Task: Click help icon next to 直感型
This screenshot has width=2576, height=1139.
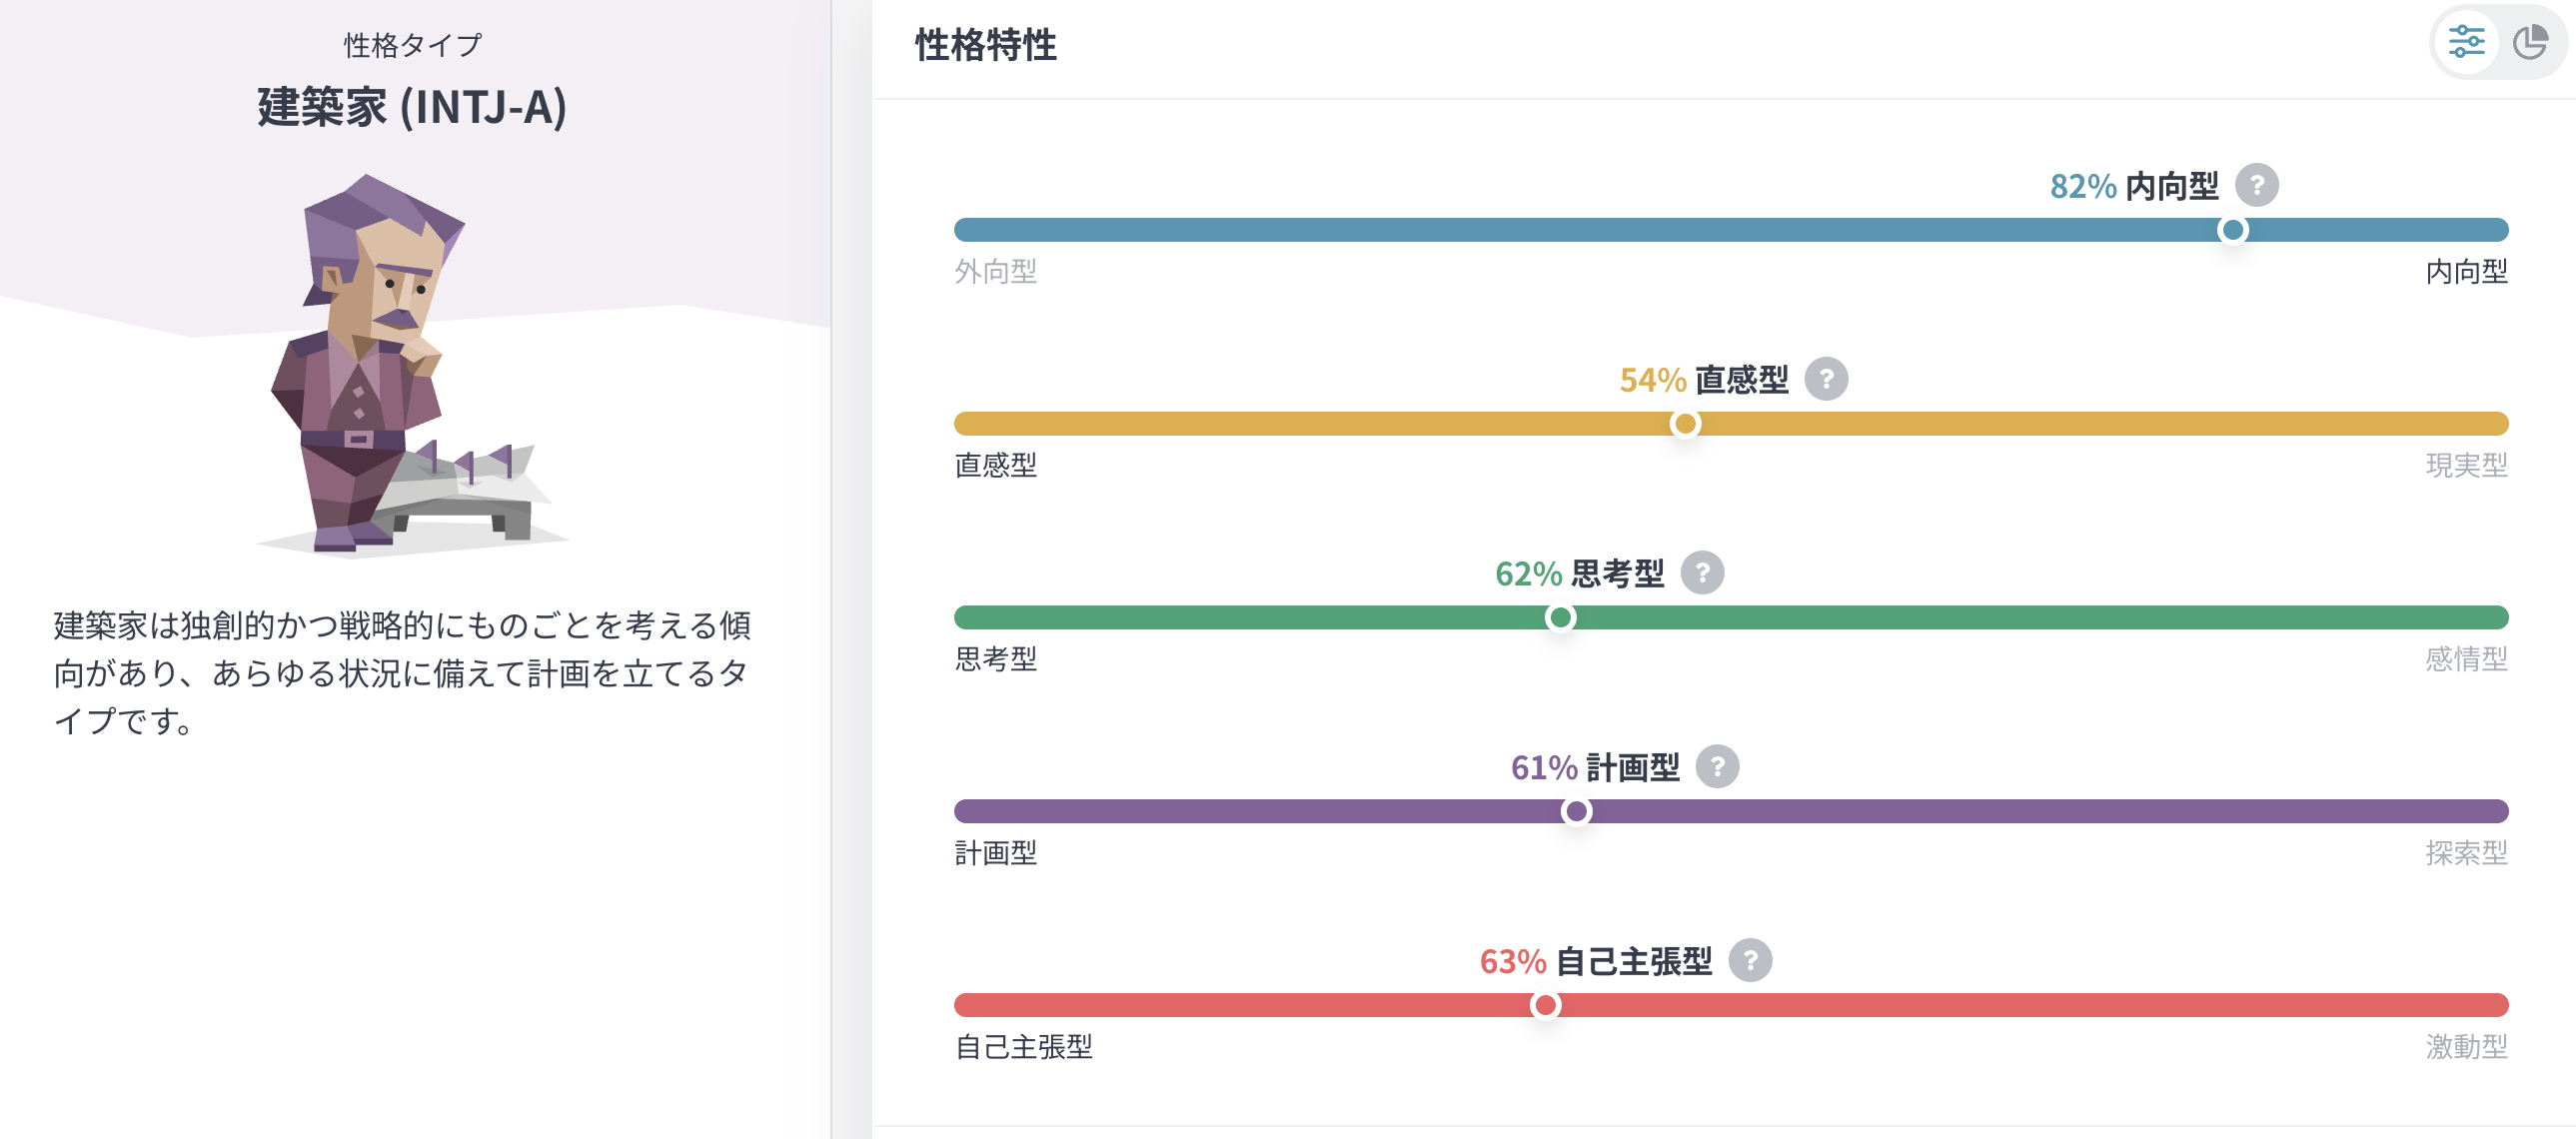Action: click(x=1826, y=379)
